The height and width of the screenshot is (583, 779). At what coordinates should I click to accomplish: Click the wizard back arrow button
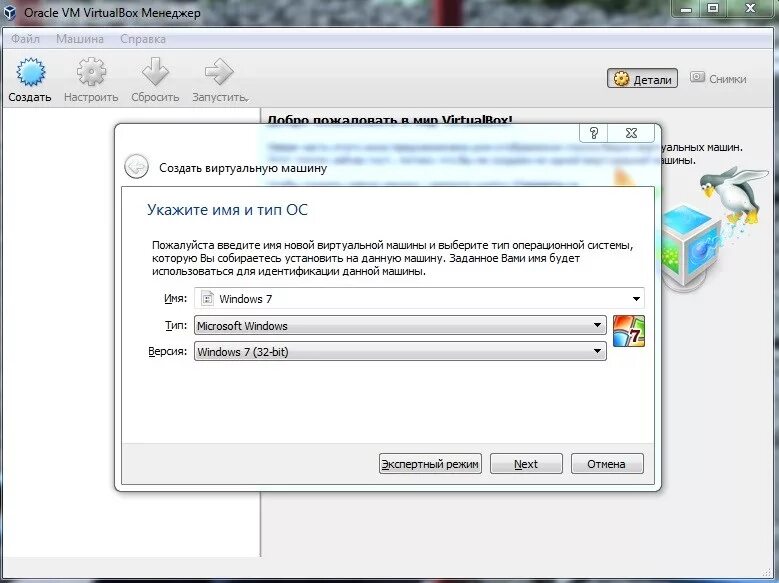[136, 167]
